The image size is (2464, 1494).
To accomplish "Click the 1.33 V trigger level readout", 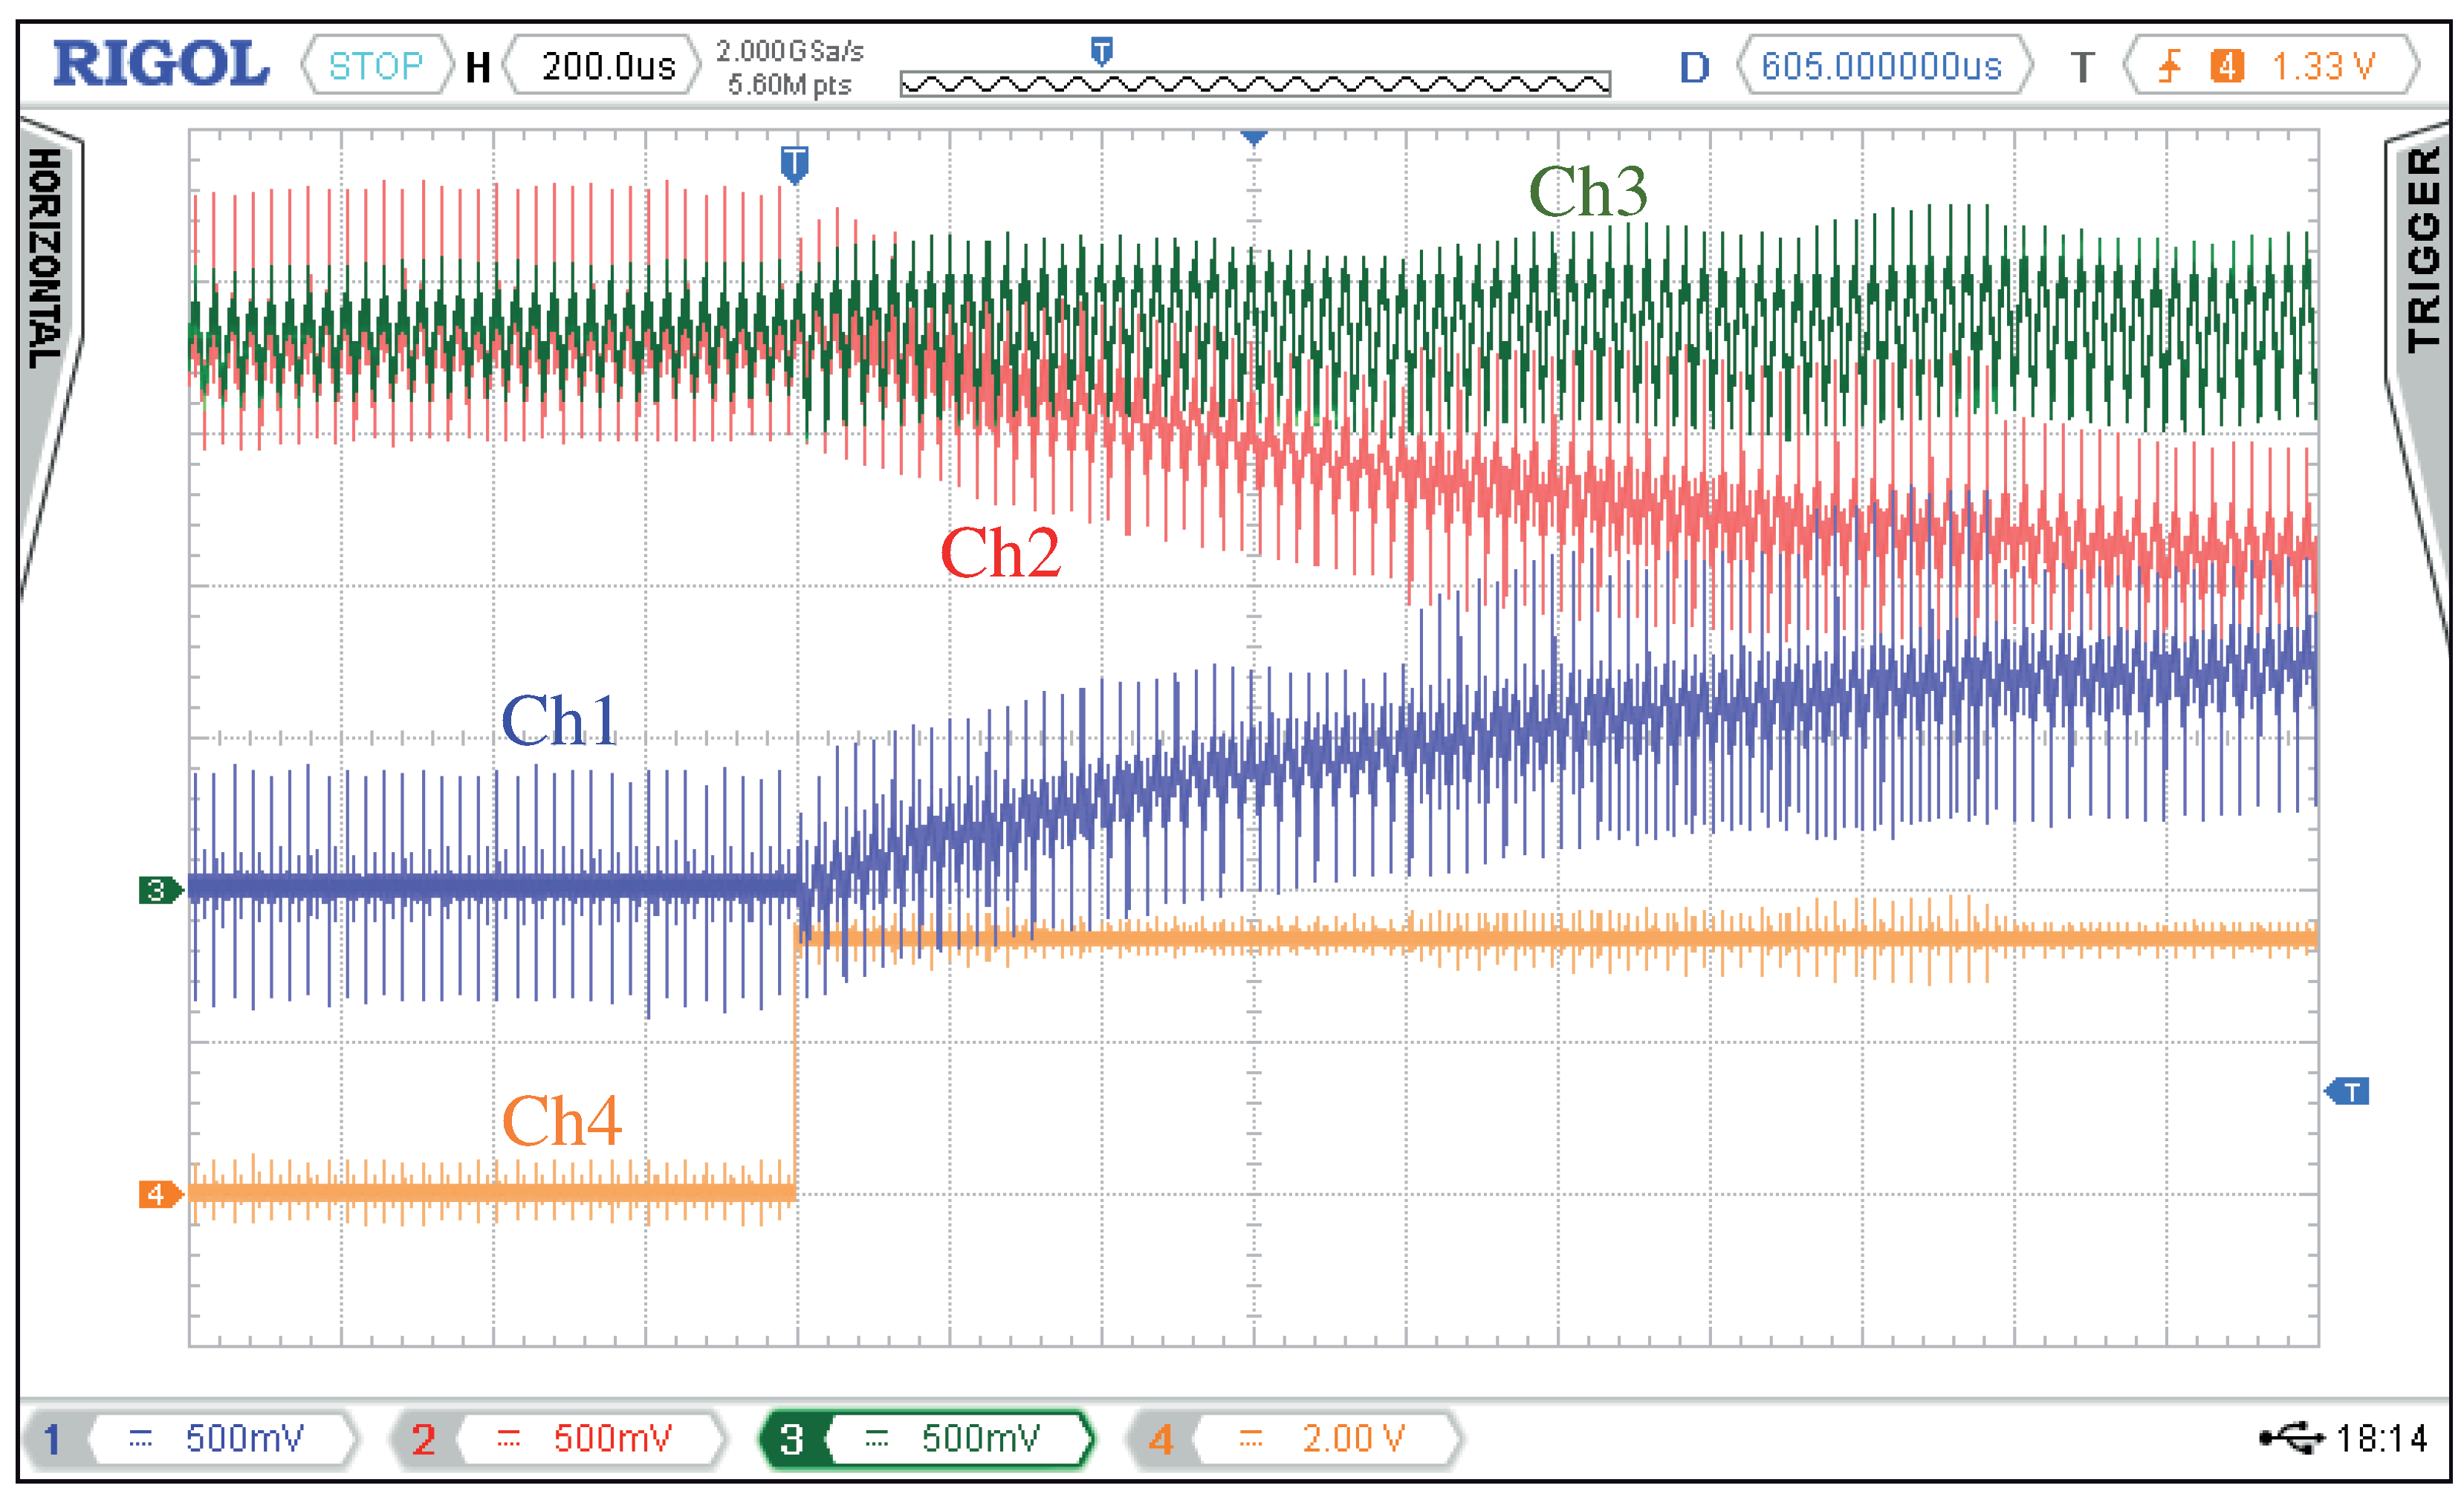I will [x=2322, y=67].
